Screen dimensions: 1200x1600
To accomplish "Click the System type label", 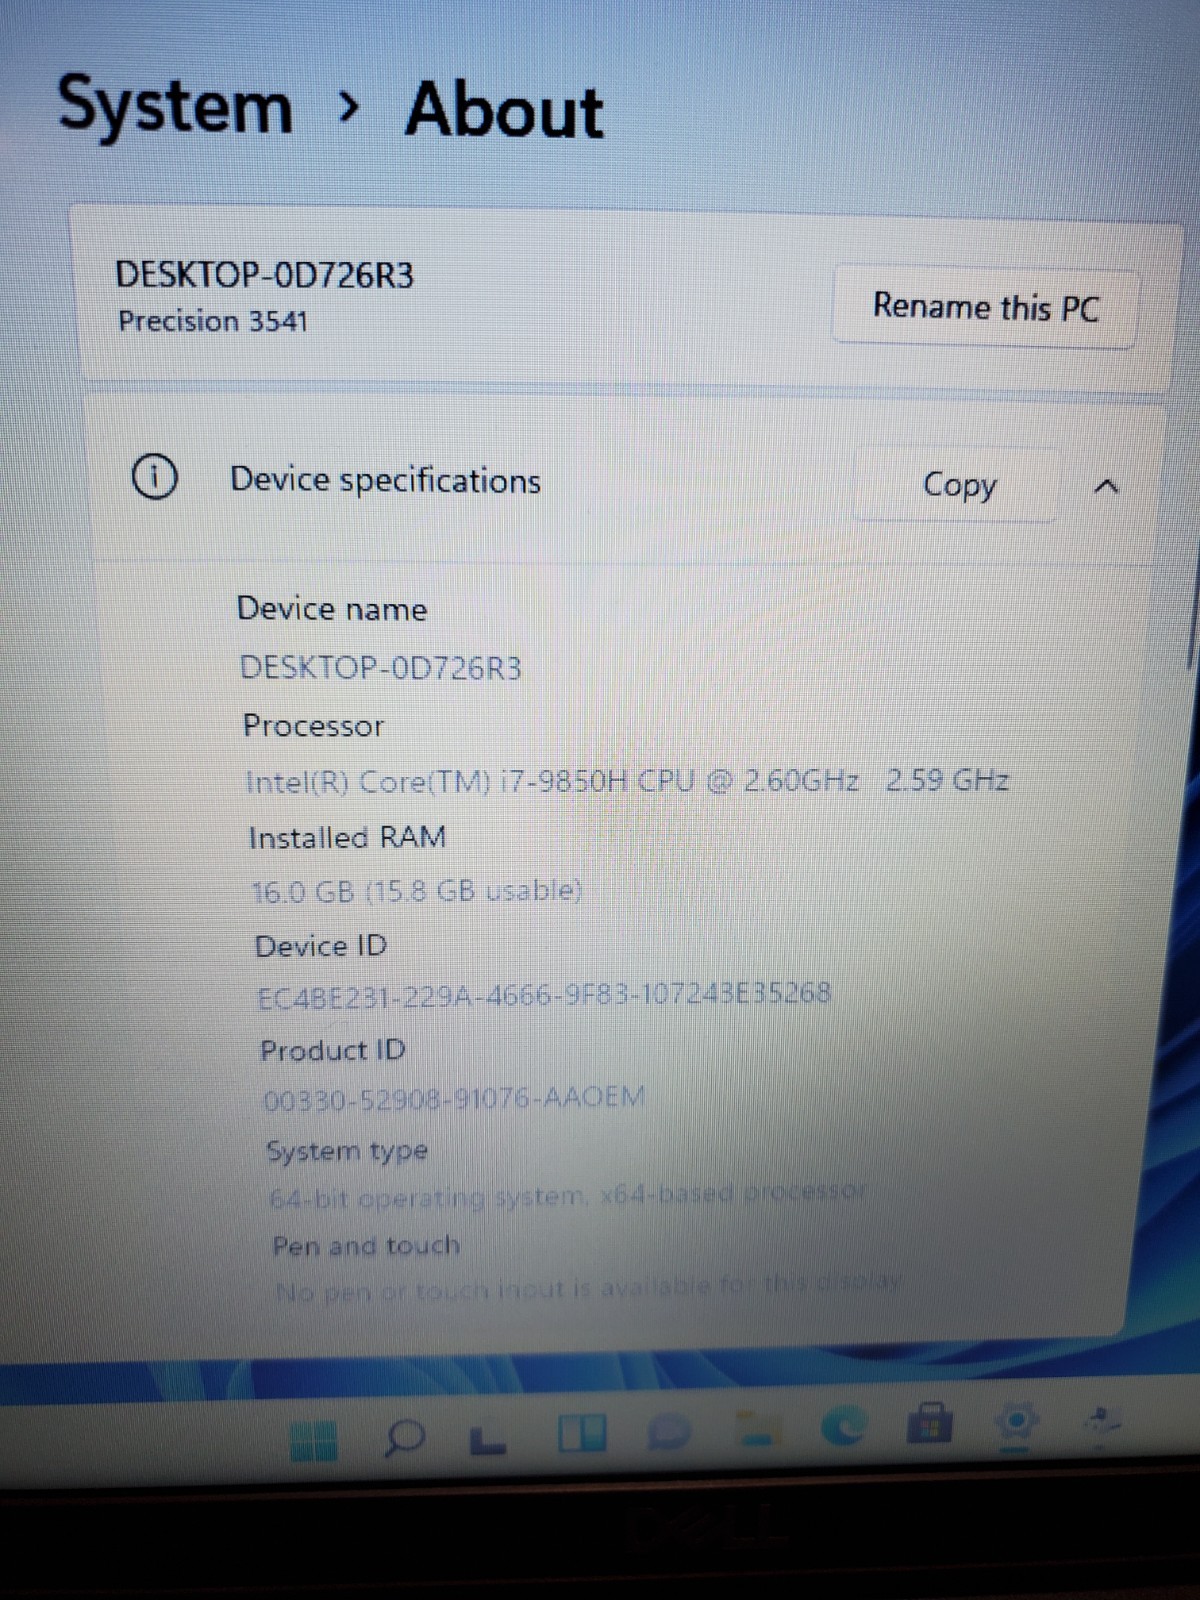I will 347,1151.
